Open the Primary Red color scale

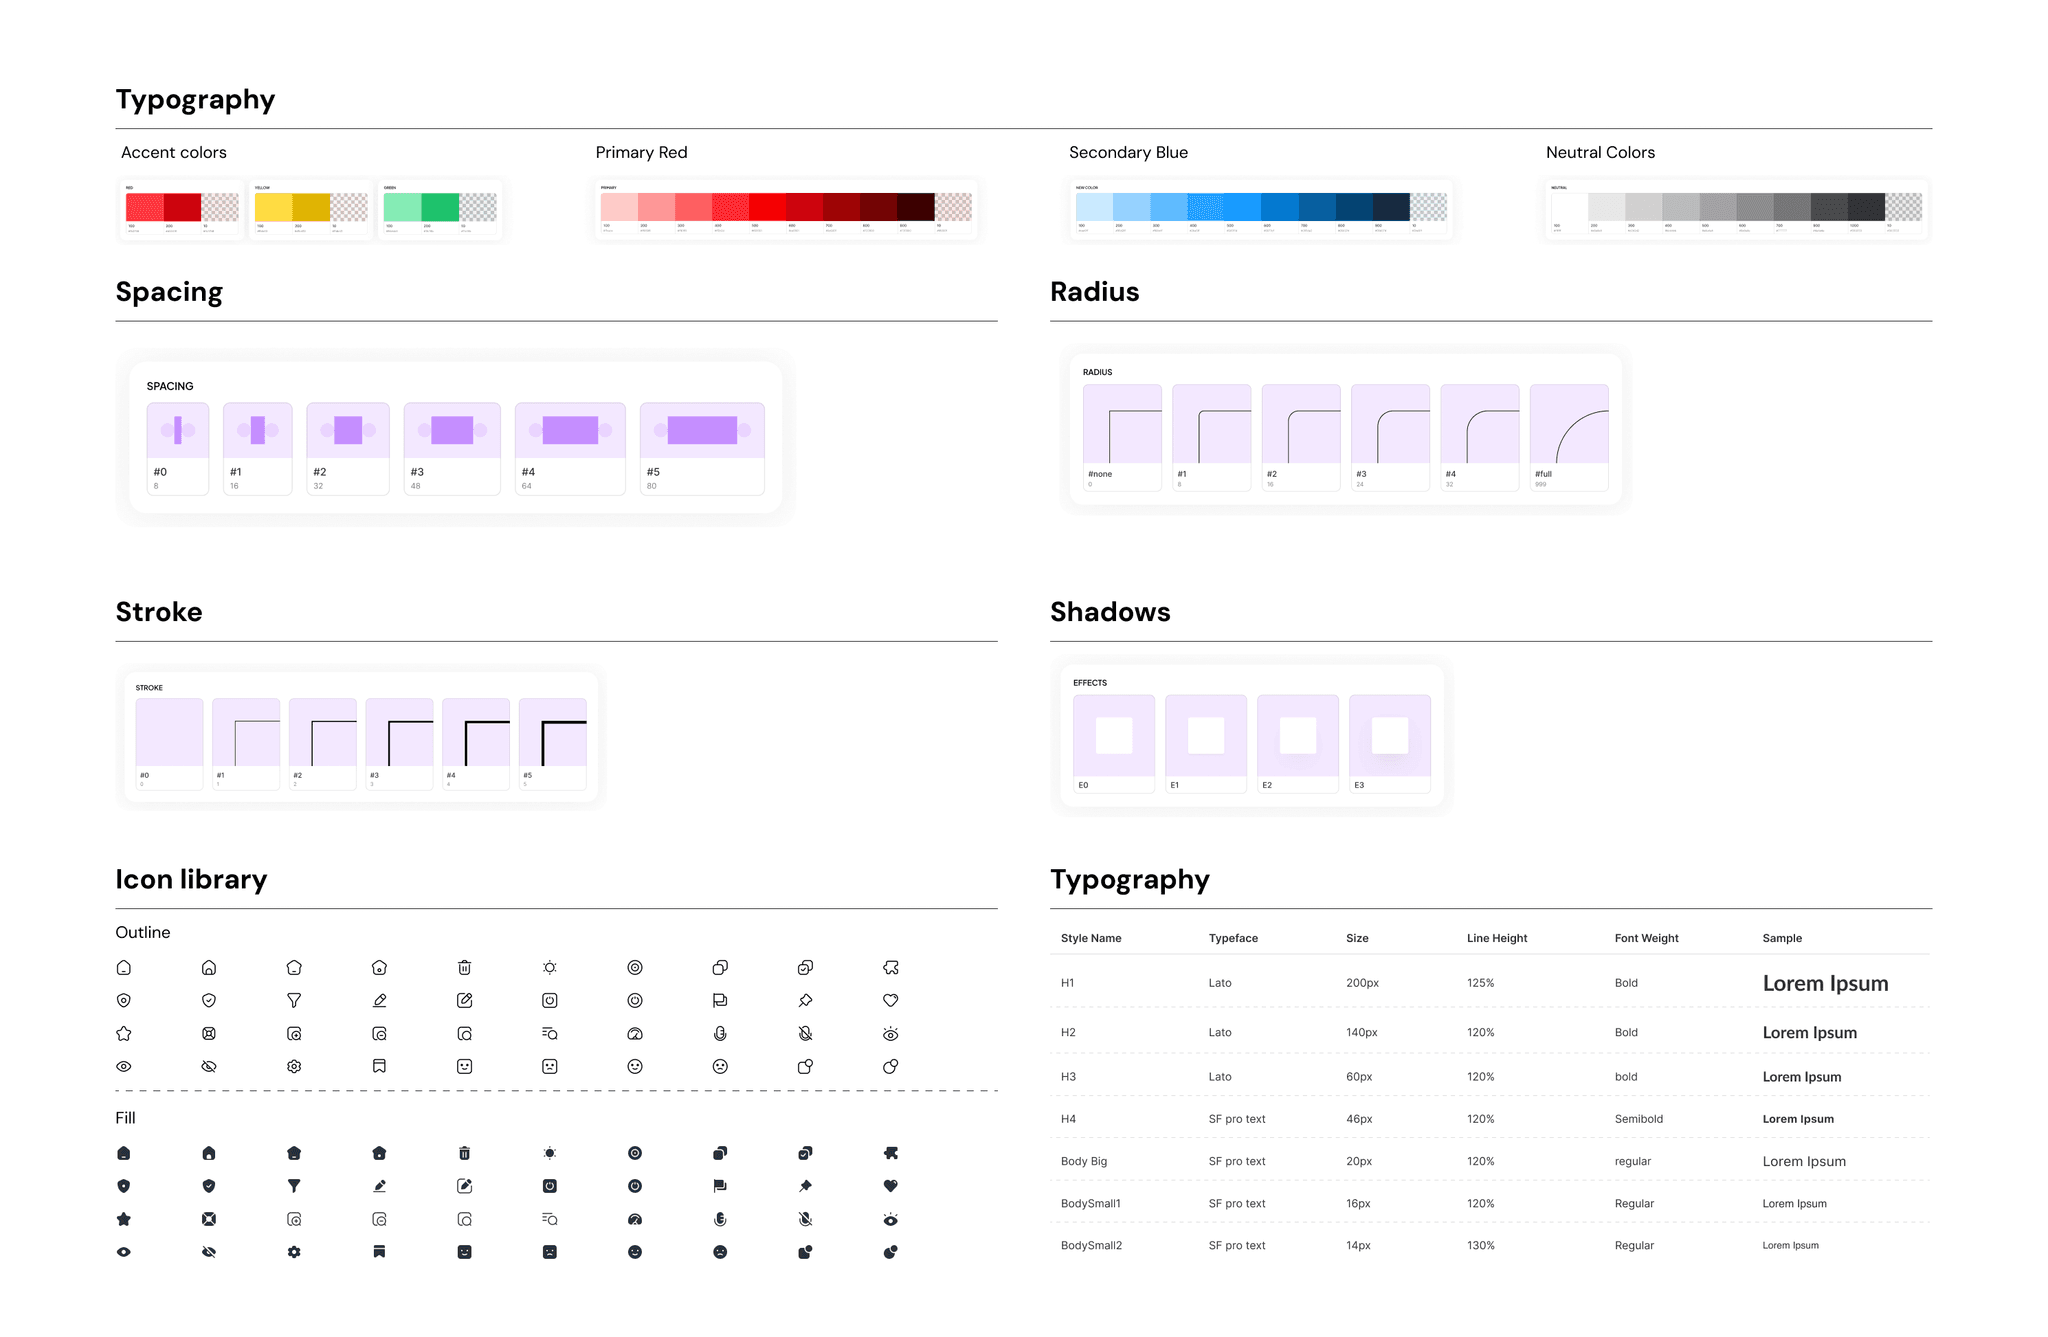tap(786, 209)
